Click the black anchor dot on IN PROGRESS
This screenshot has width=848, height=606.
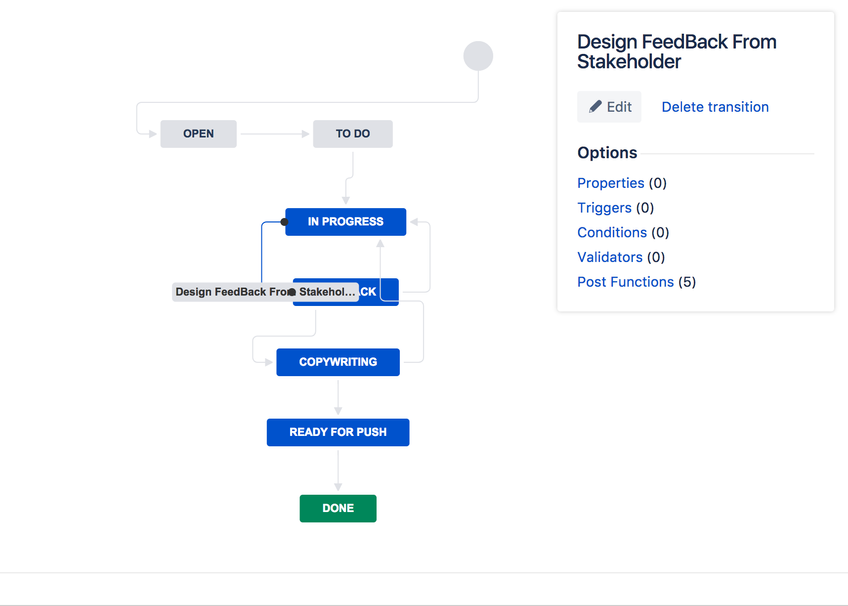[x=284, y=222]
